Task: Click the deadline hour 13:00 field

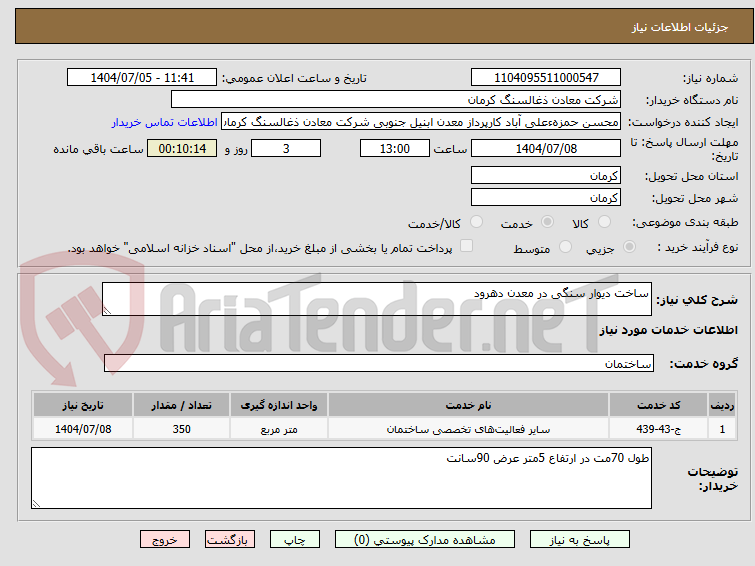Action: tap(395, 148)
